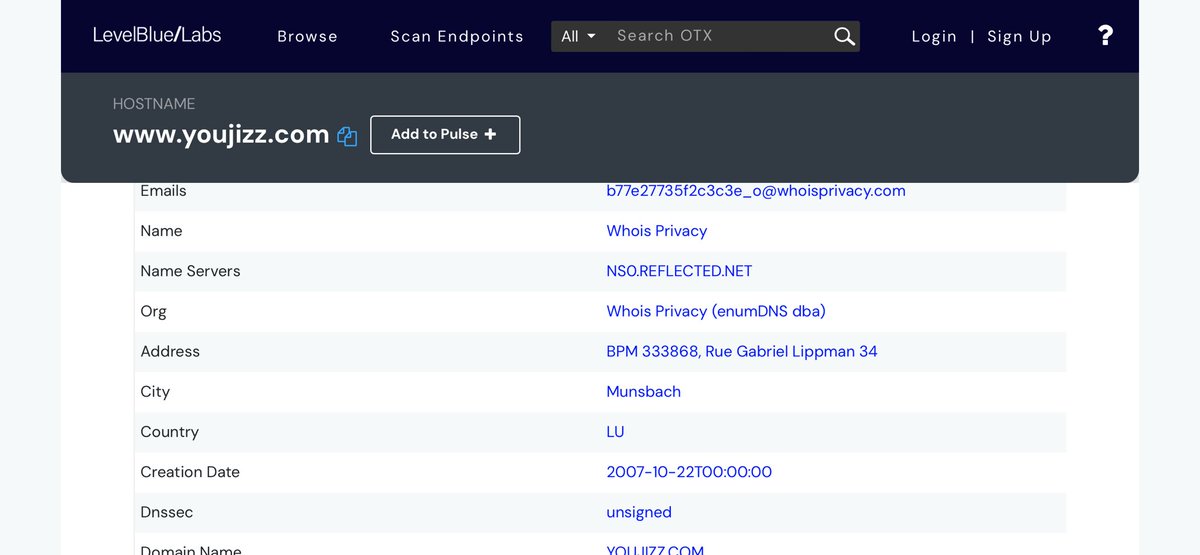The height and width of the screenshot is (555, 1200).
Task: Click the Whois Privacy name link
Action: 656,231
